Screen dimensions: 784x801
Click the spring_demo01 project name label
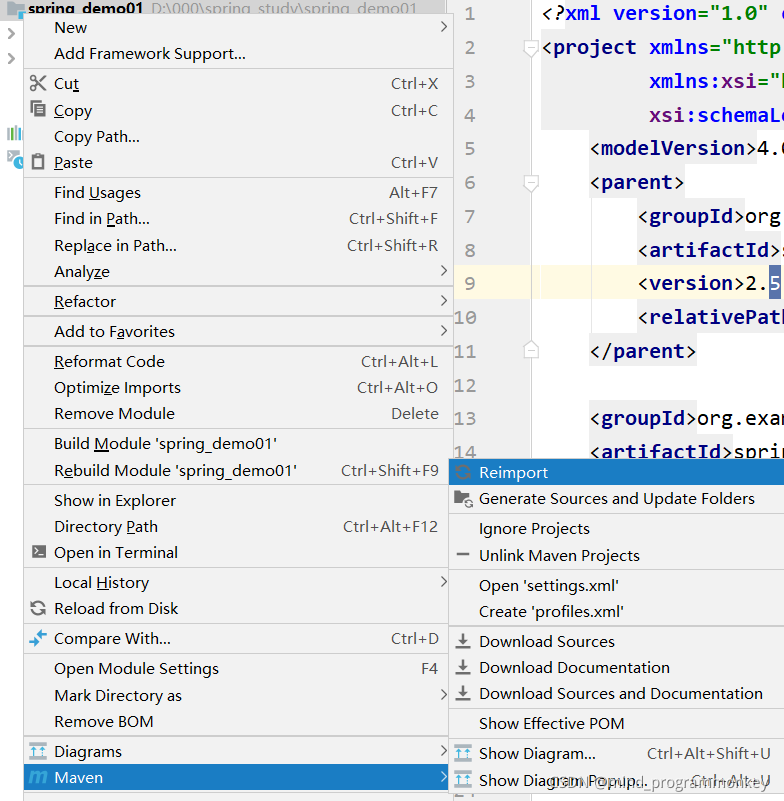85,8
